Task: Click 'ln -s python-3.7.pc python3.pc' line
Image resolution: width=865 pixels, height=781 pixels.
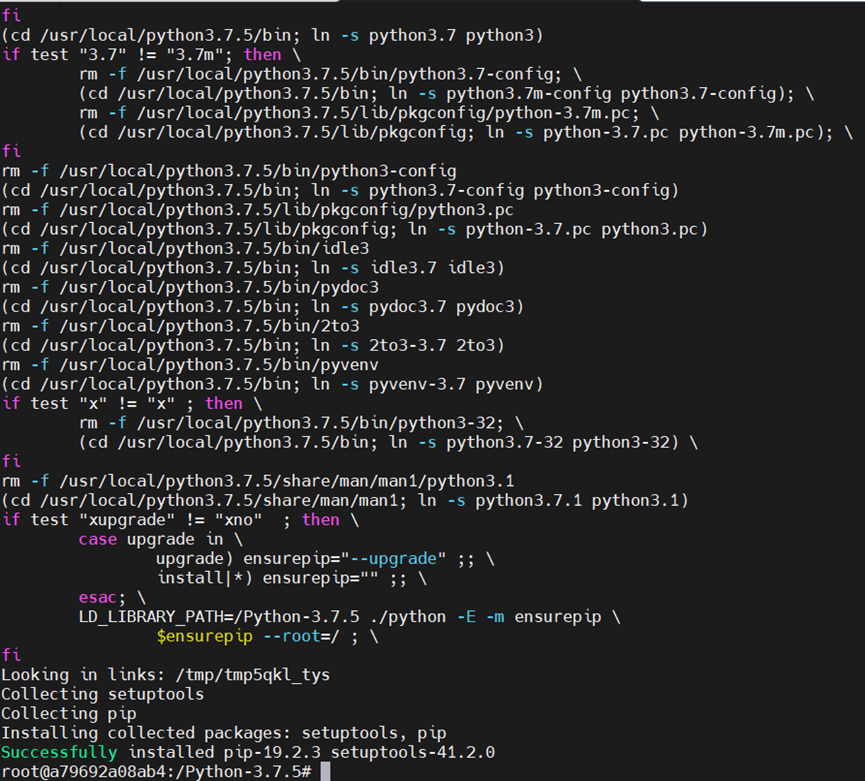Action: point(355,229)
